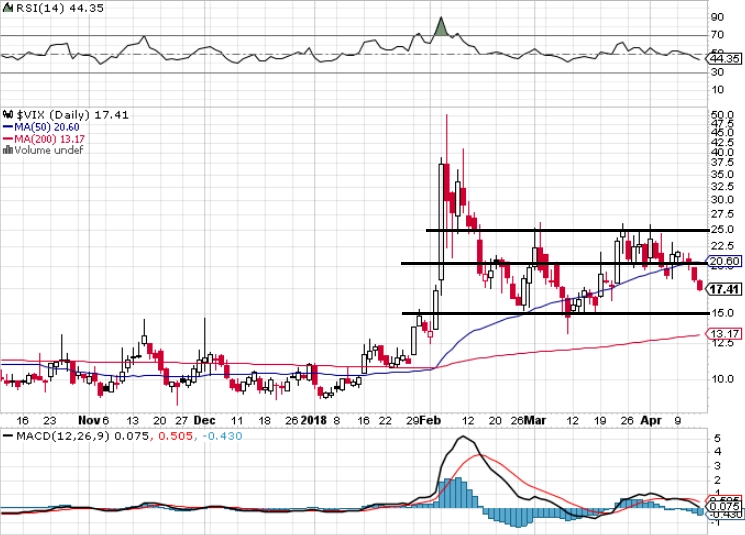Click the Apr date axis label

click(651, 420)
